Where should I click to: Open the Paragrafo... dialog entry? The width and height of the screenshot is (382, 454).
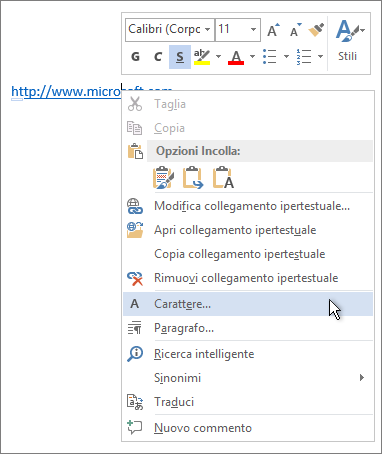(x=248, y=328)
